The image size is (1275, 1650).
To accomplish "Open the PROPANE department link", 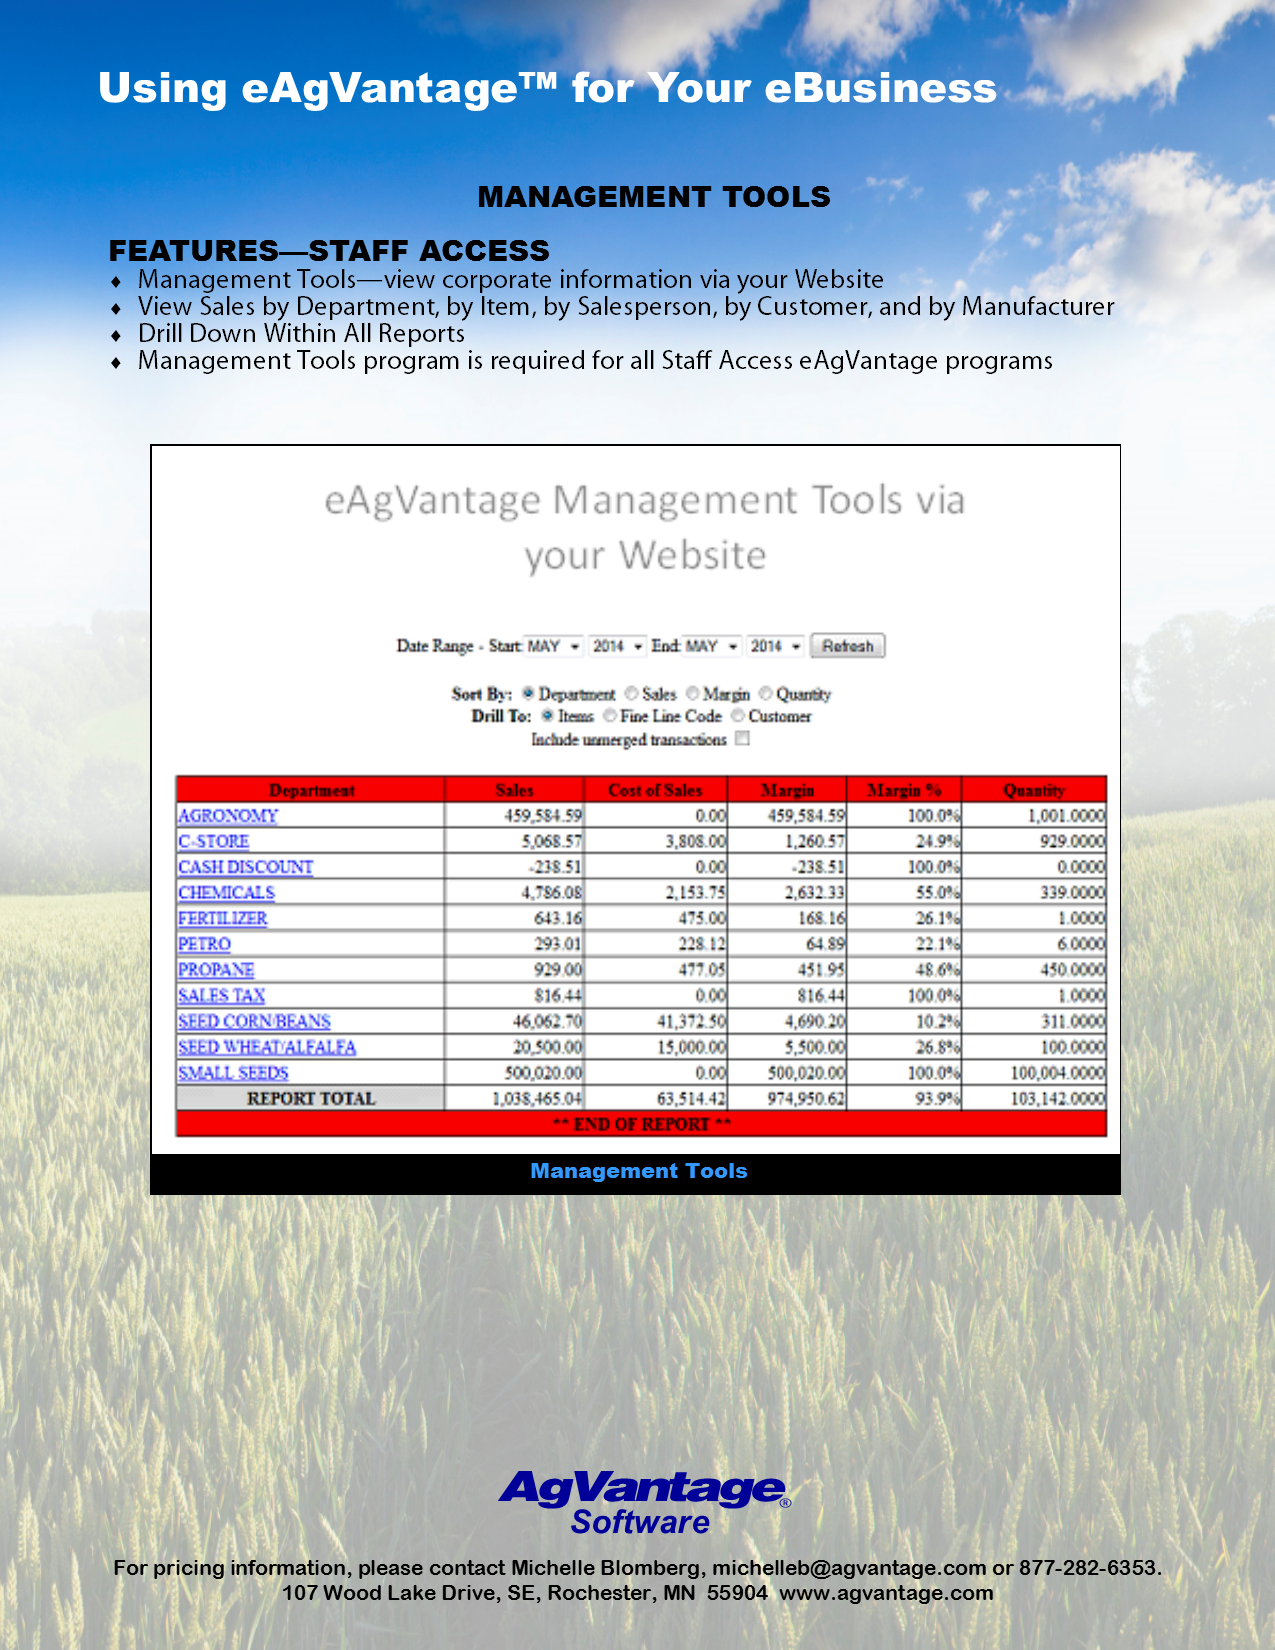I will pos(216,969).
